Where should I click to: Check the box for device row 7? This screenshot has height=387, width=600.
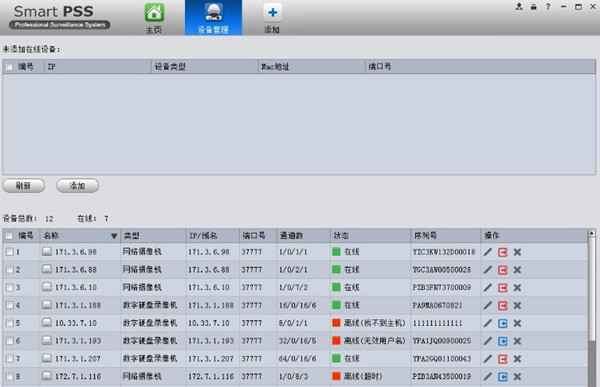pyautogui.click(x=10, y=359)
